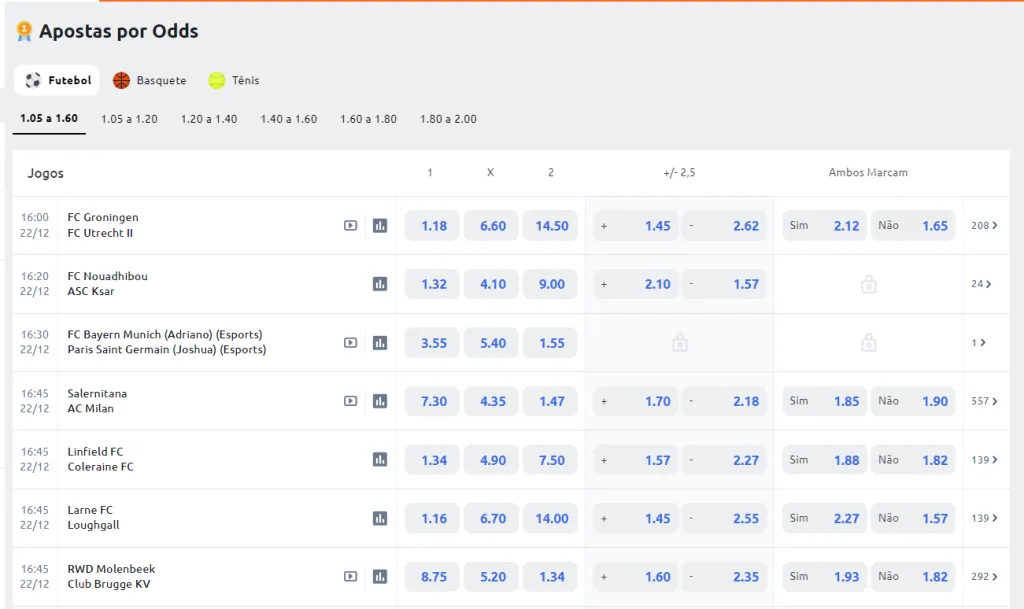Open the Tênis sport tab

[234, 80]
